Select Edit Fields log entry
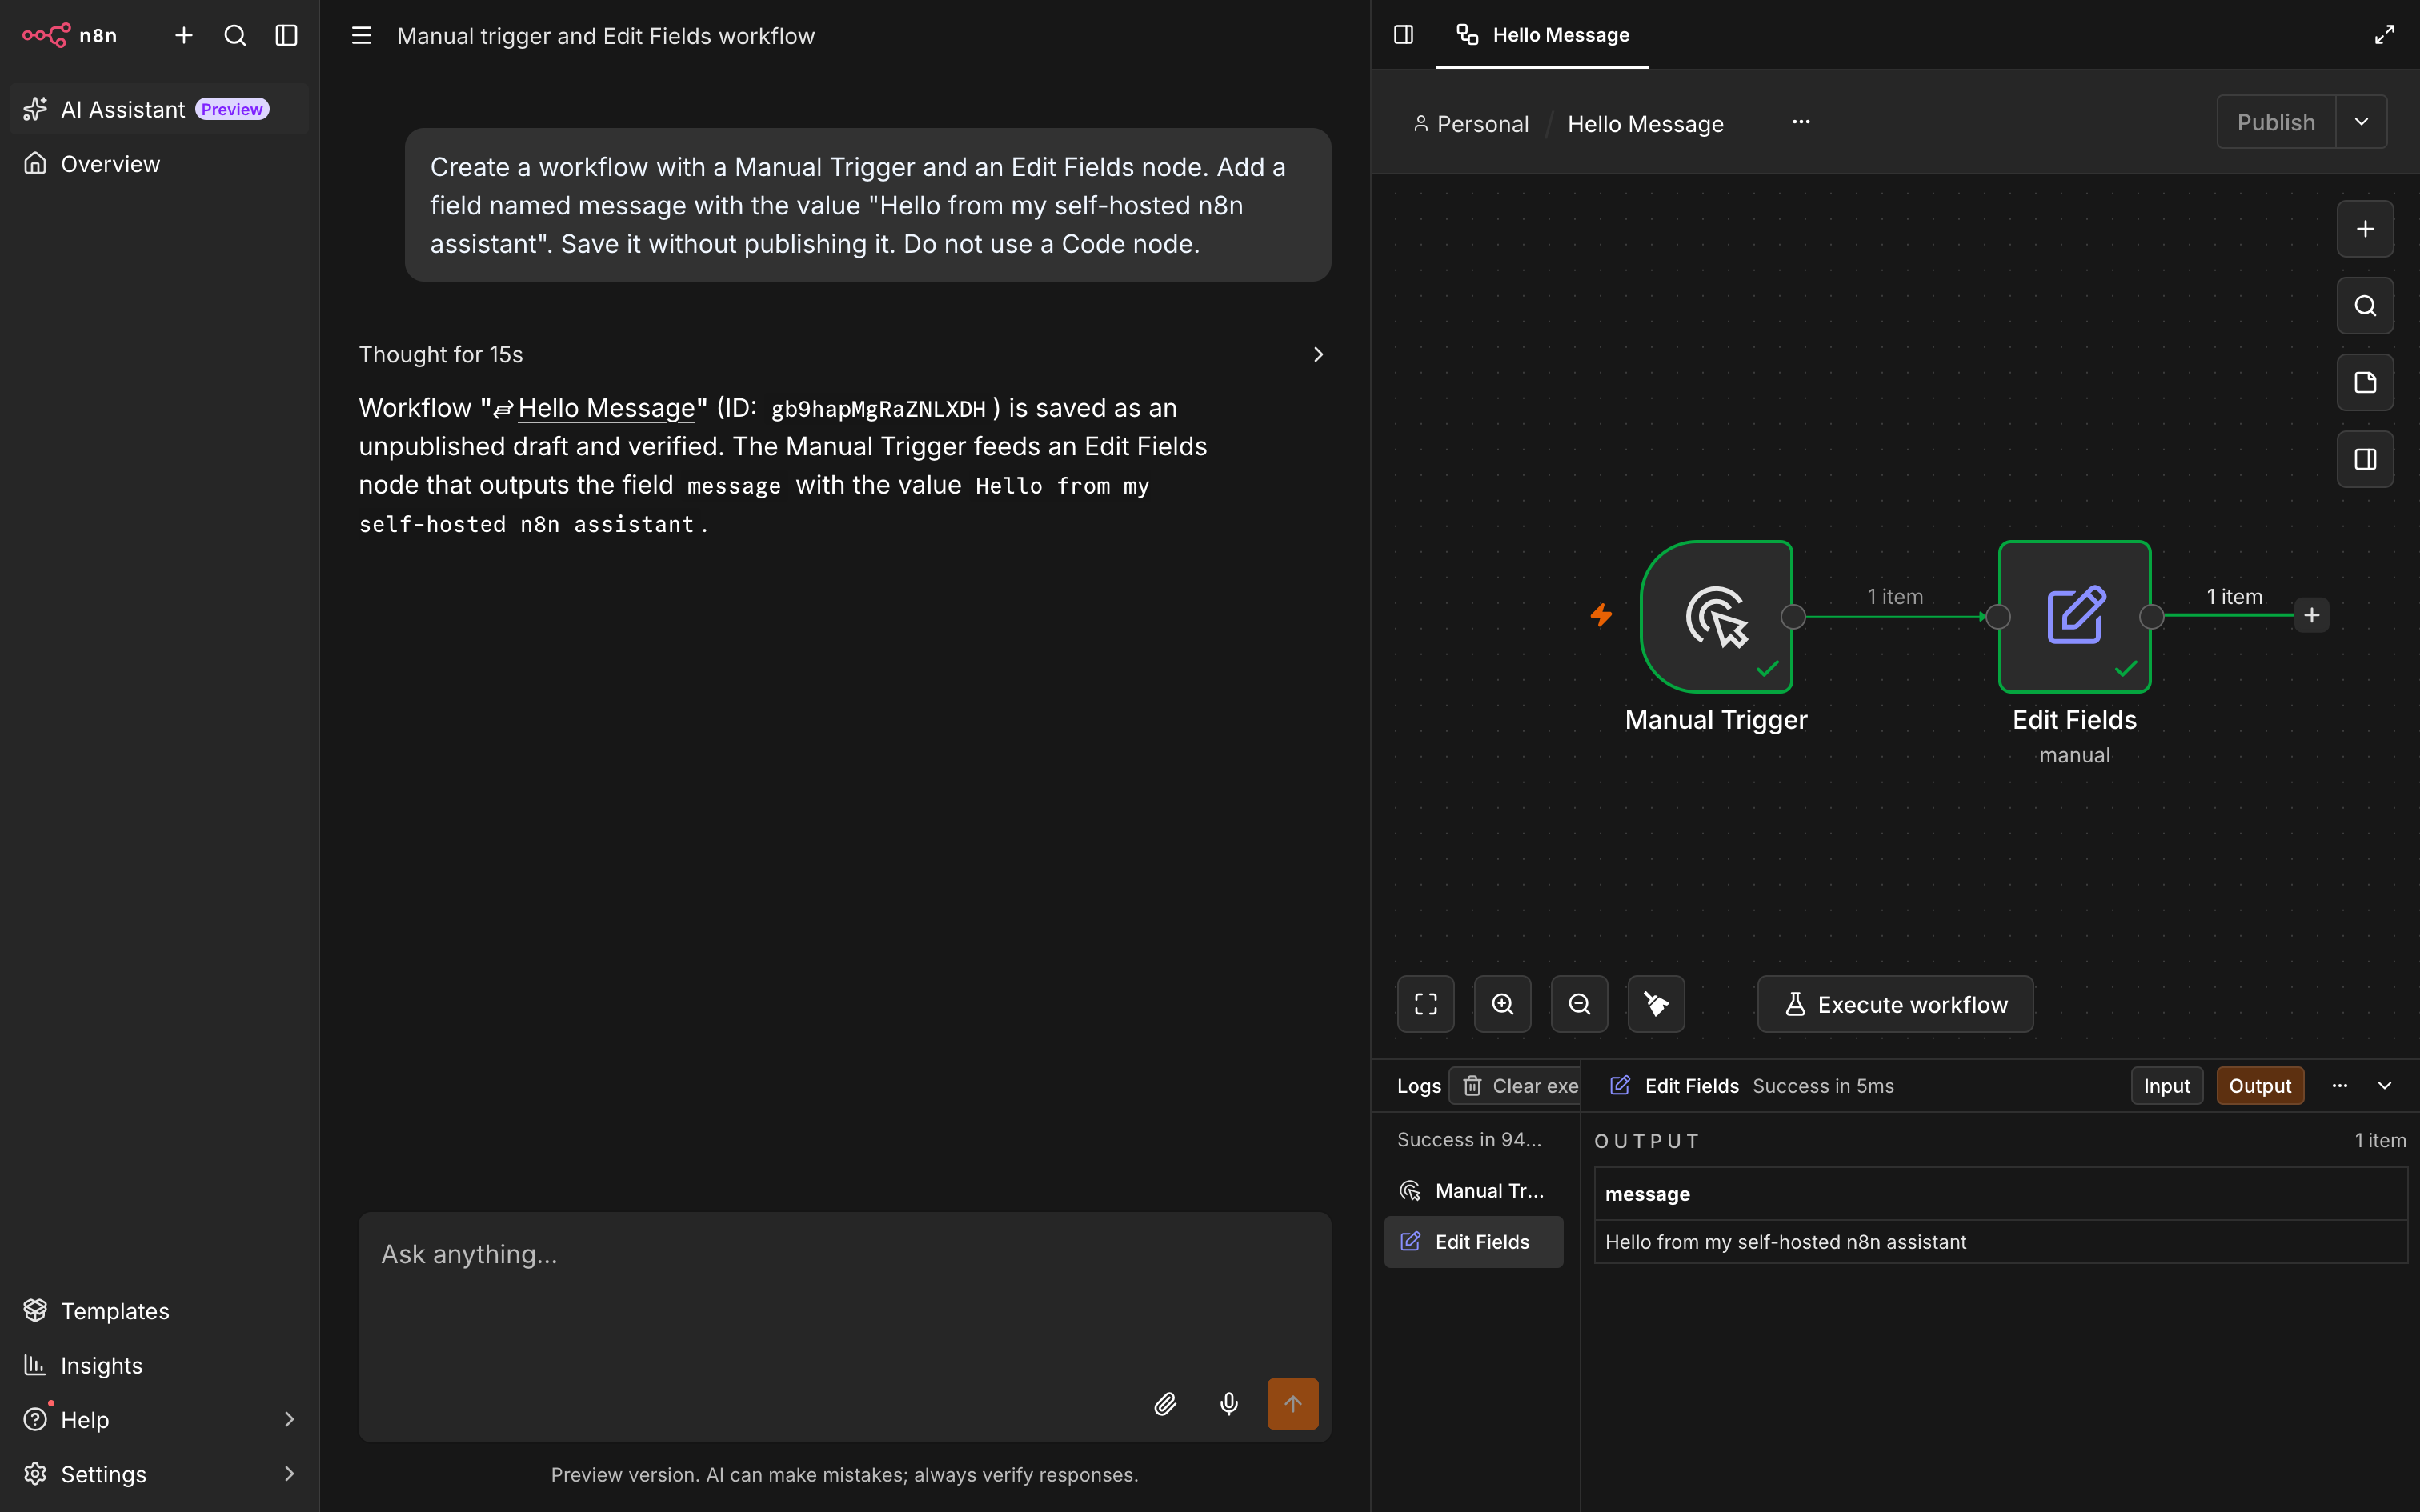2420x1512 pixels. pos(1474,1242)
